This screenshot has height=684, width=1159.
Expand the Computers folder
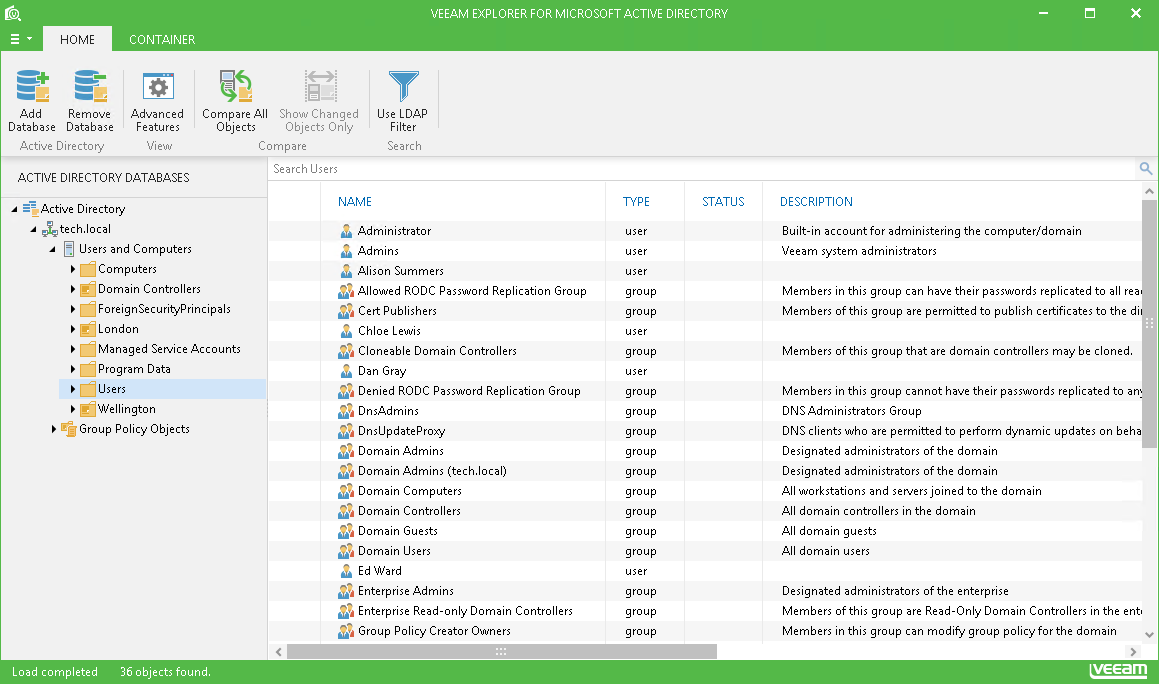click(x=72, y=269)
